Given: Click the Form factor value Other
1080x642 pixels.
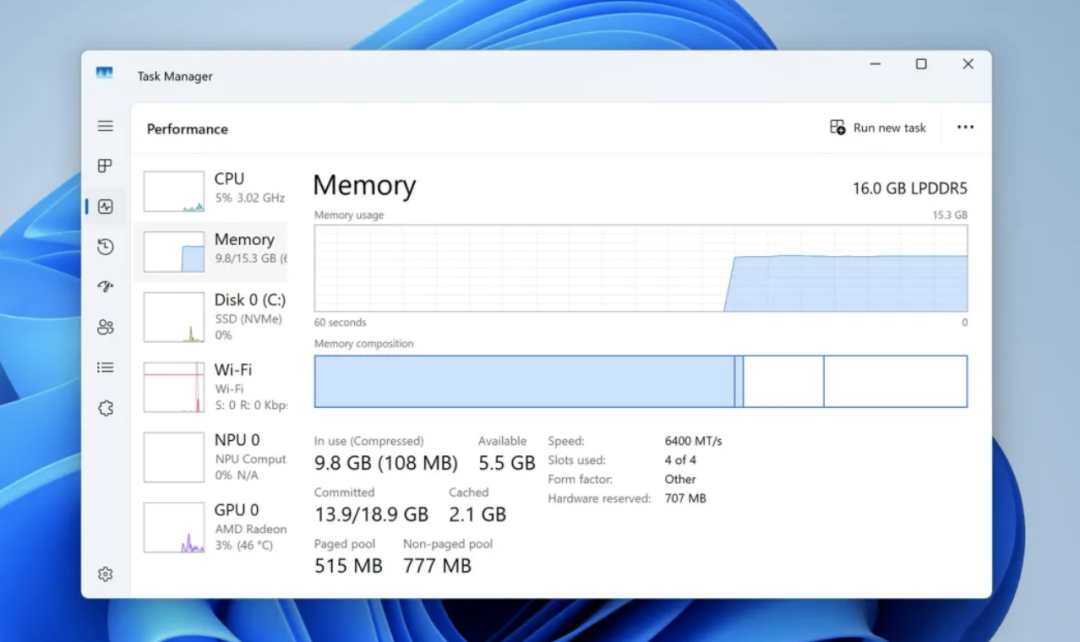Looking at the screenshot, I should (x=680, y=479).
